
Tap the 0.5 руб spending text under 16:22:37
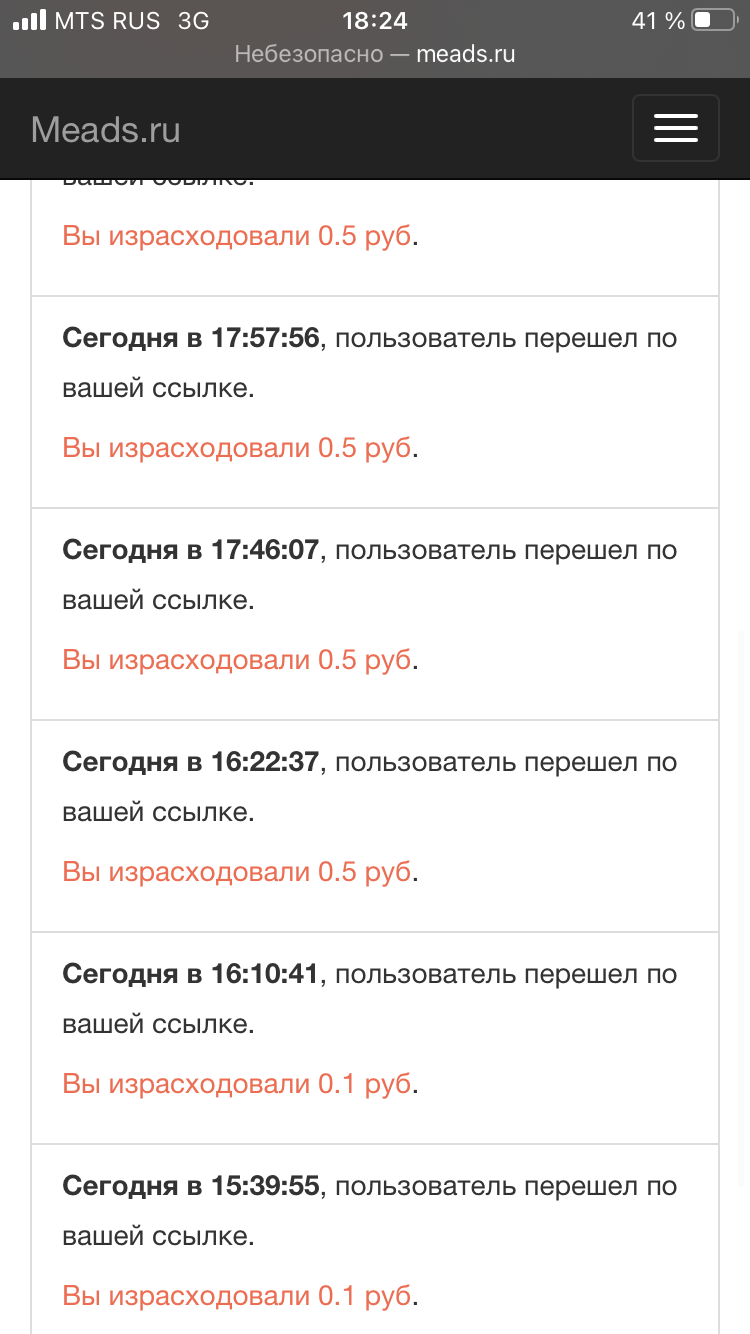tap(237, 872)
